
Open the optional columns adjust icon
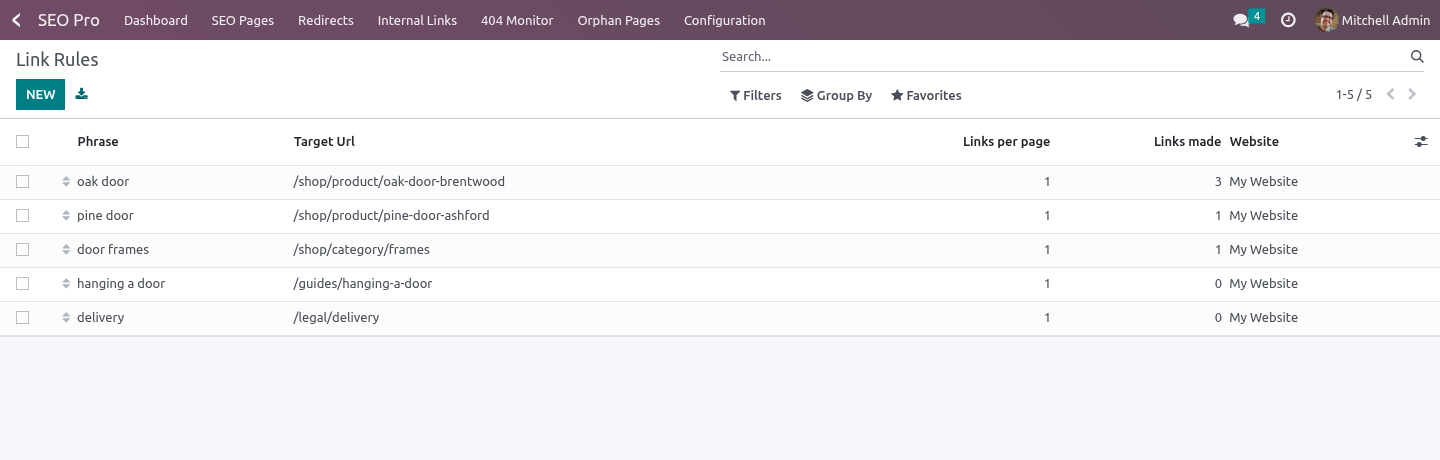tap(1421, 142)
